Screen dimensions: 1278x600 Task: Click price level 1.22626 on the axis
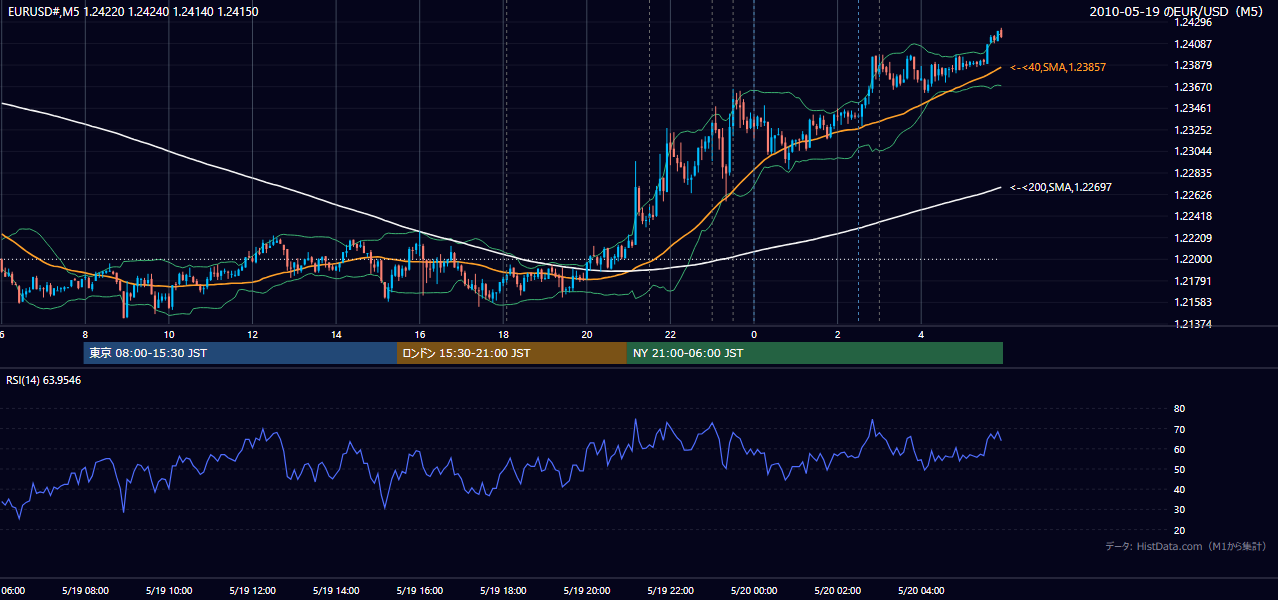click(x=1193, y=195)
